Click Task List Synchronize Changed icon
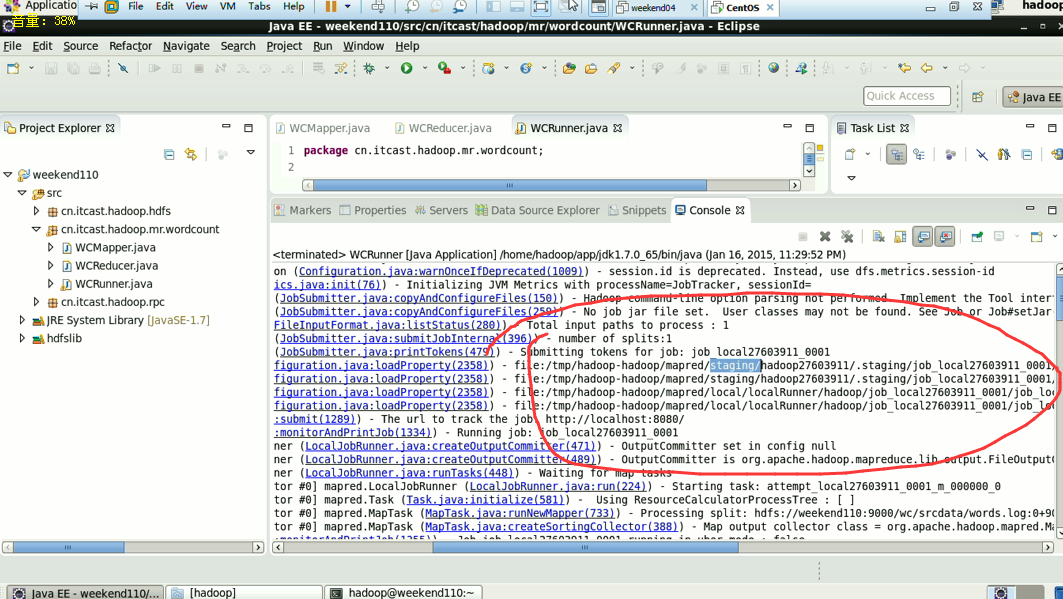The width and height of the screenshot is (1063, 599). pyautogui.click(x=1056, y=154)
